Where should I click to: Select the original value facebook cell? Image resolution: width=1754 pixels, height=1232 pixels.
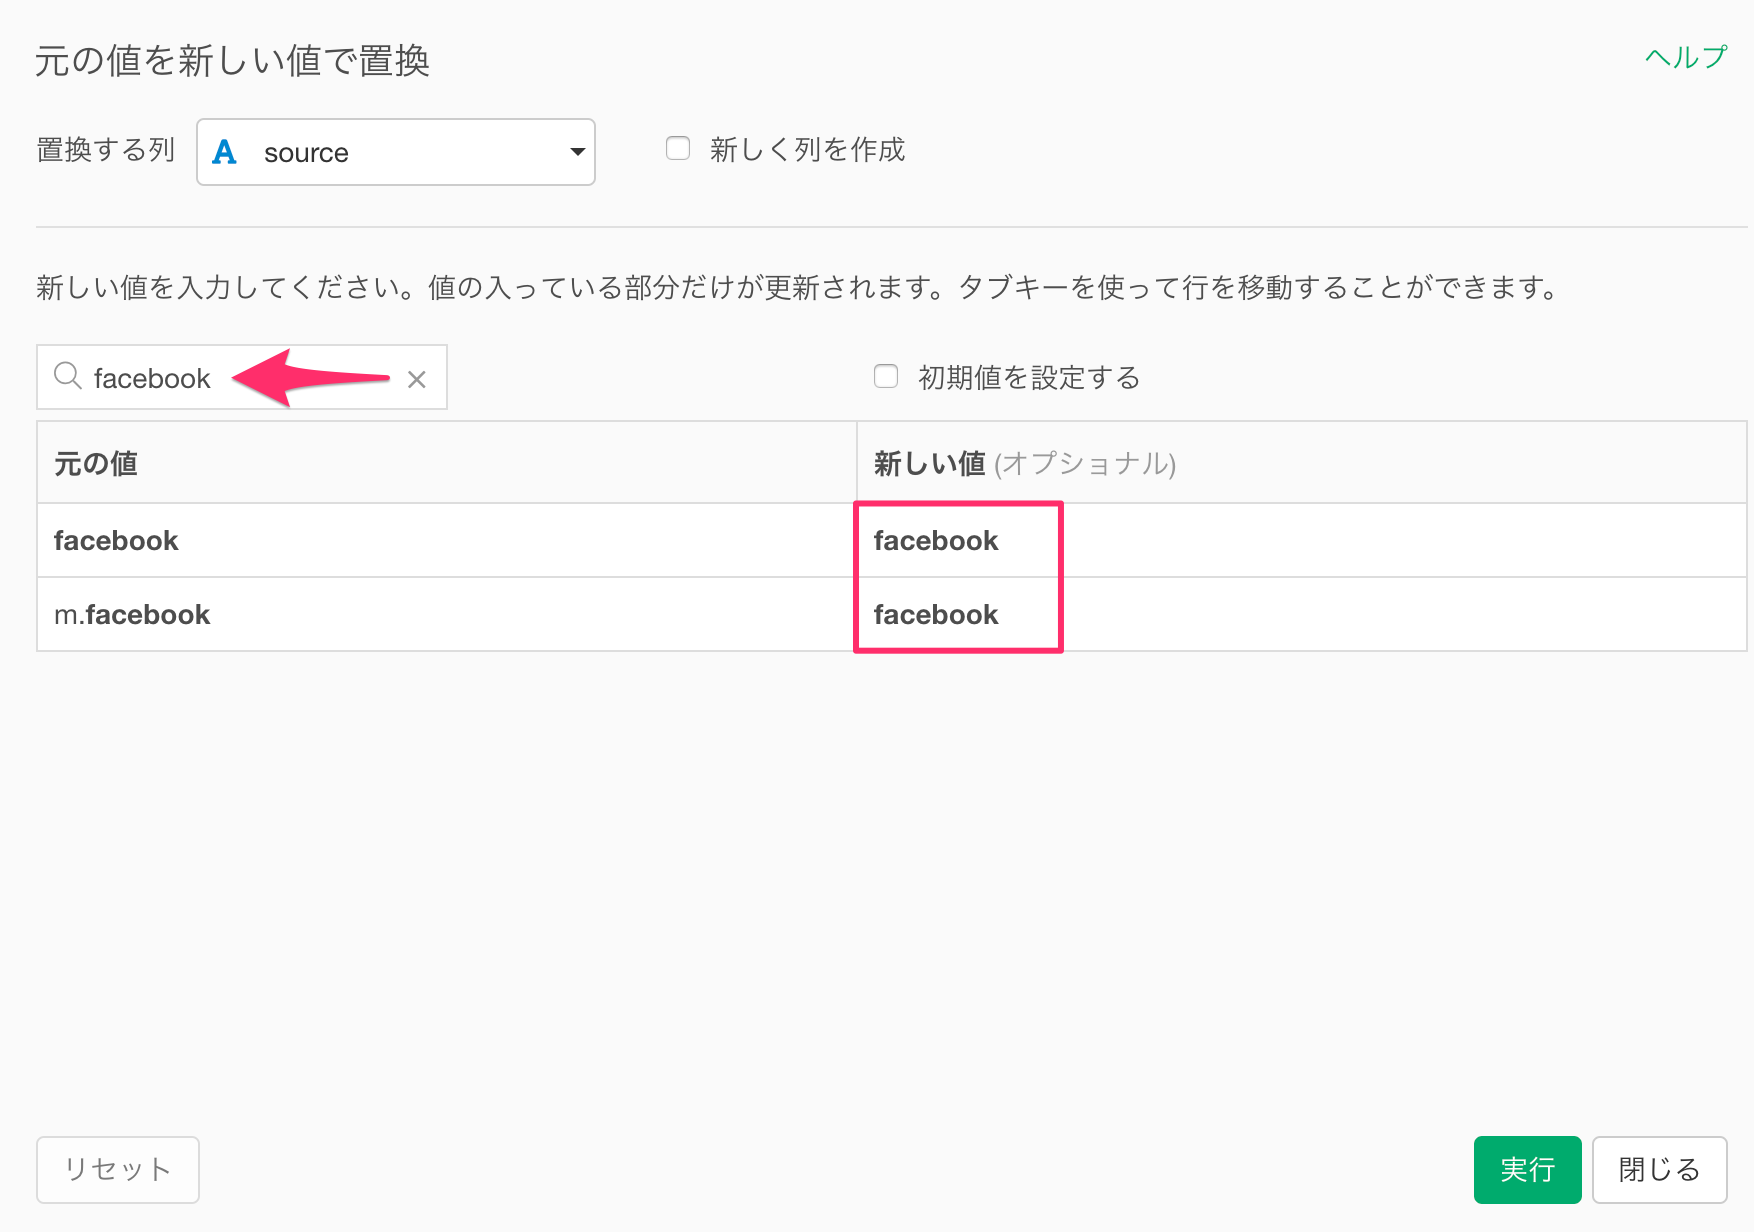tap(446, 540)
